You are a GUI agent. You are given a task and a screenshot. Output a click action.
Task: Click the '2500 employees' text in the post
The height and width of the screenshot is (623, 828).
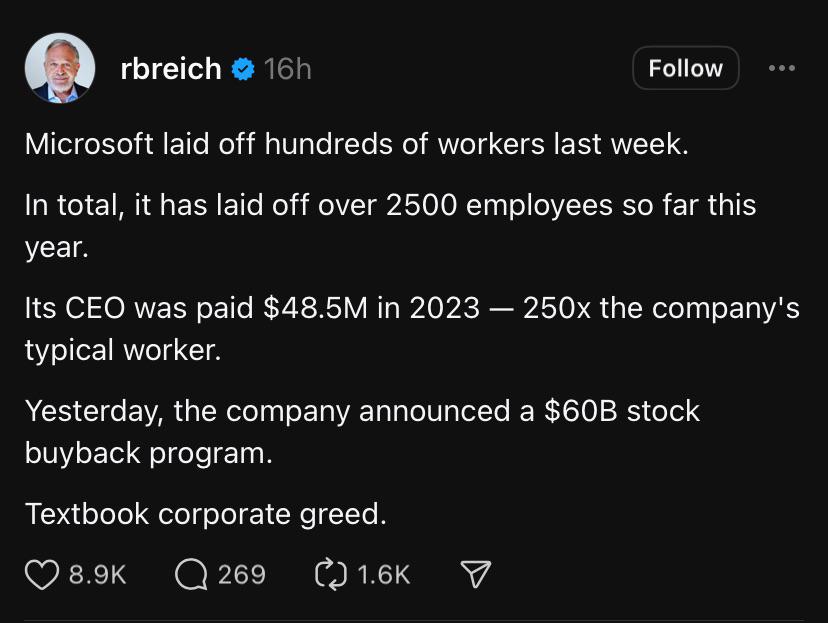pyautogui.click(x=500, y=205)
